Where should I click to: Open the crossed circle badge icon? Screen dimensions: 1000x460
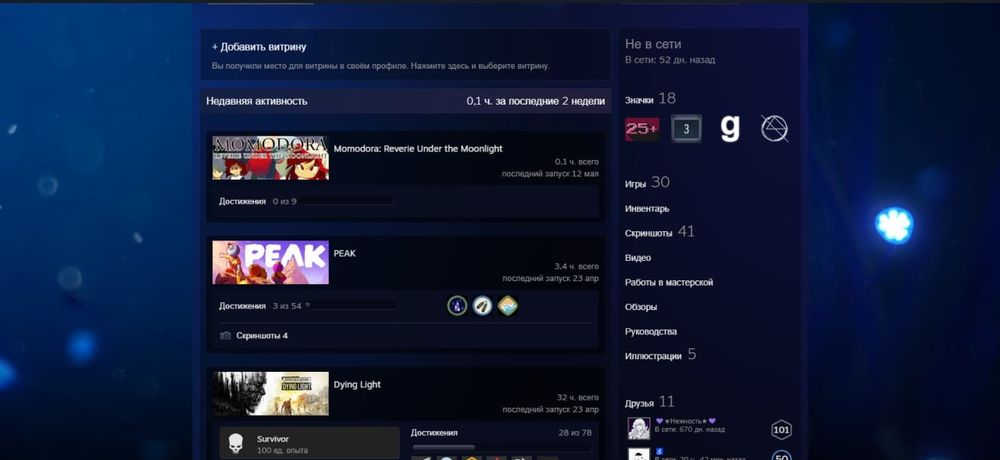[x=774, y=129]
